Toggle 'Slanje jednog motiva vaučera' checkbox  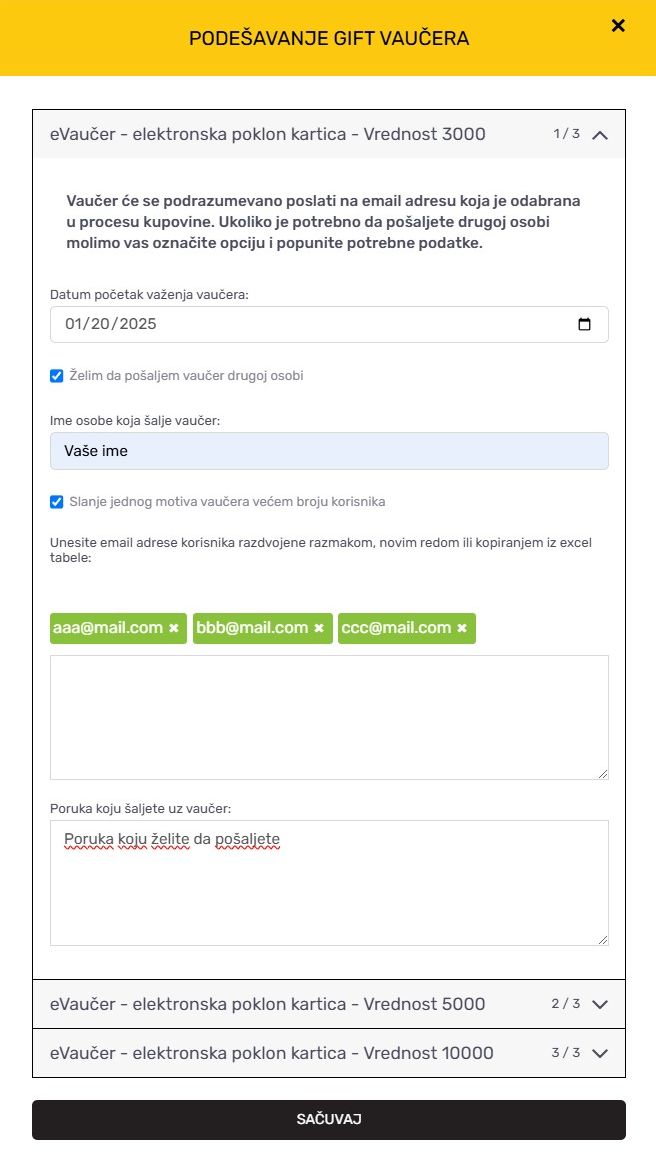coord(56,502)
